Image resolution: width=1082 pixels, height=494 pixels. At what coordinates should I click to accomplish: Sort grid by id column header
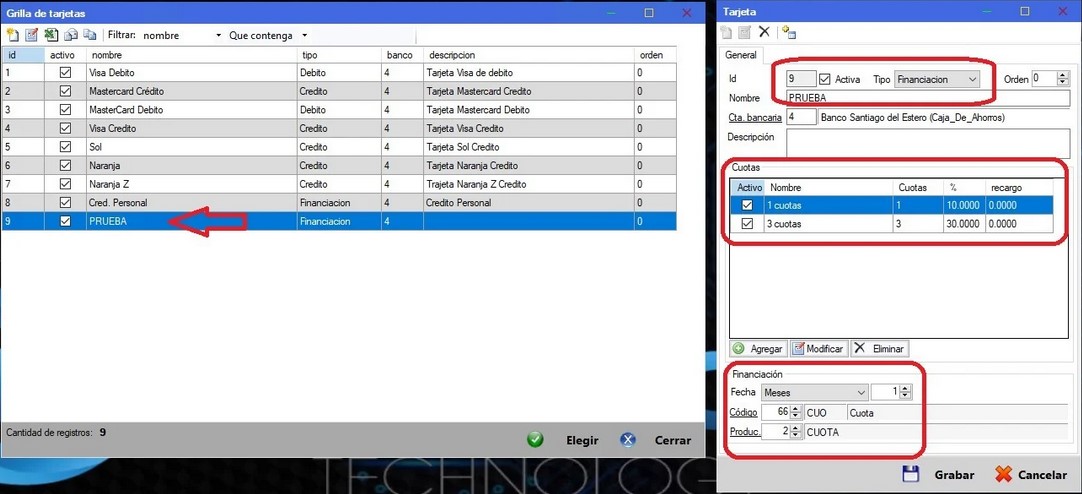(23, 55)
